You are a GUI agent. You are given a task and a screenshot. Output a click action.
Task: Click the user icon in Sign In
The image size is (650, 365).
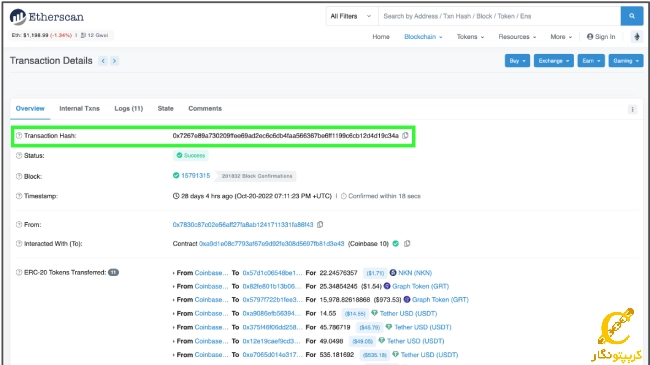(590, 36)
